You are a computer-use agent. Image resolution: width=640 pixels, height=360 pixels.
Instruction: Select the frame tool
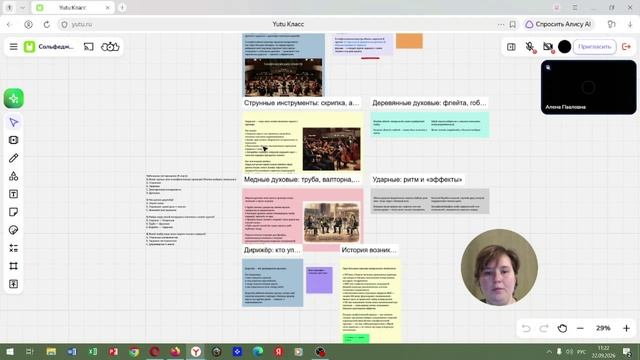(x=13, y=266)
